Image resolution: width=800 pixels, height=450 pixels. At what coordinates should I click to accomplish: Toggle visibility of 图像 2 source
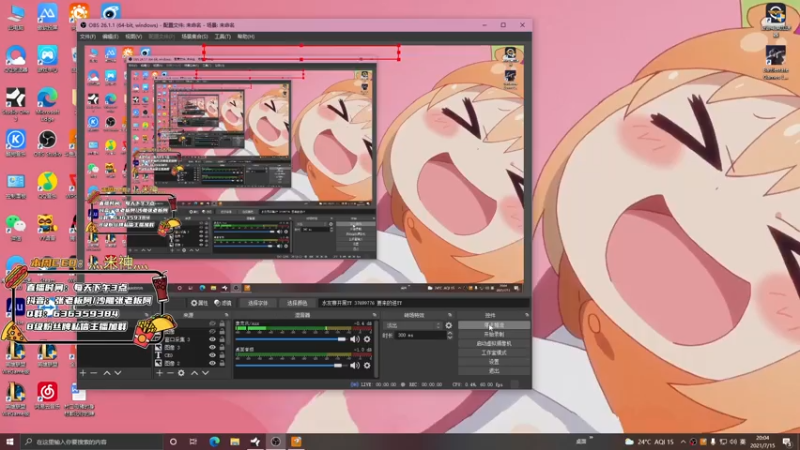click(x=212, y=363)
